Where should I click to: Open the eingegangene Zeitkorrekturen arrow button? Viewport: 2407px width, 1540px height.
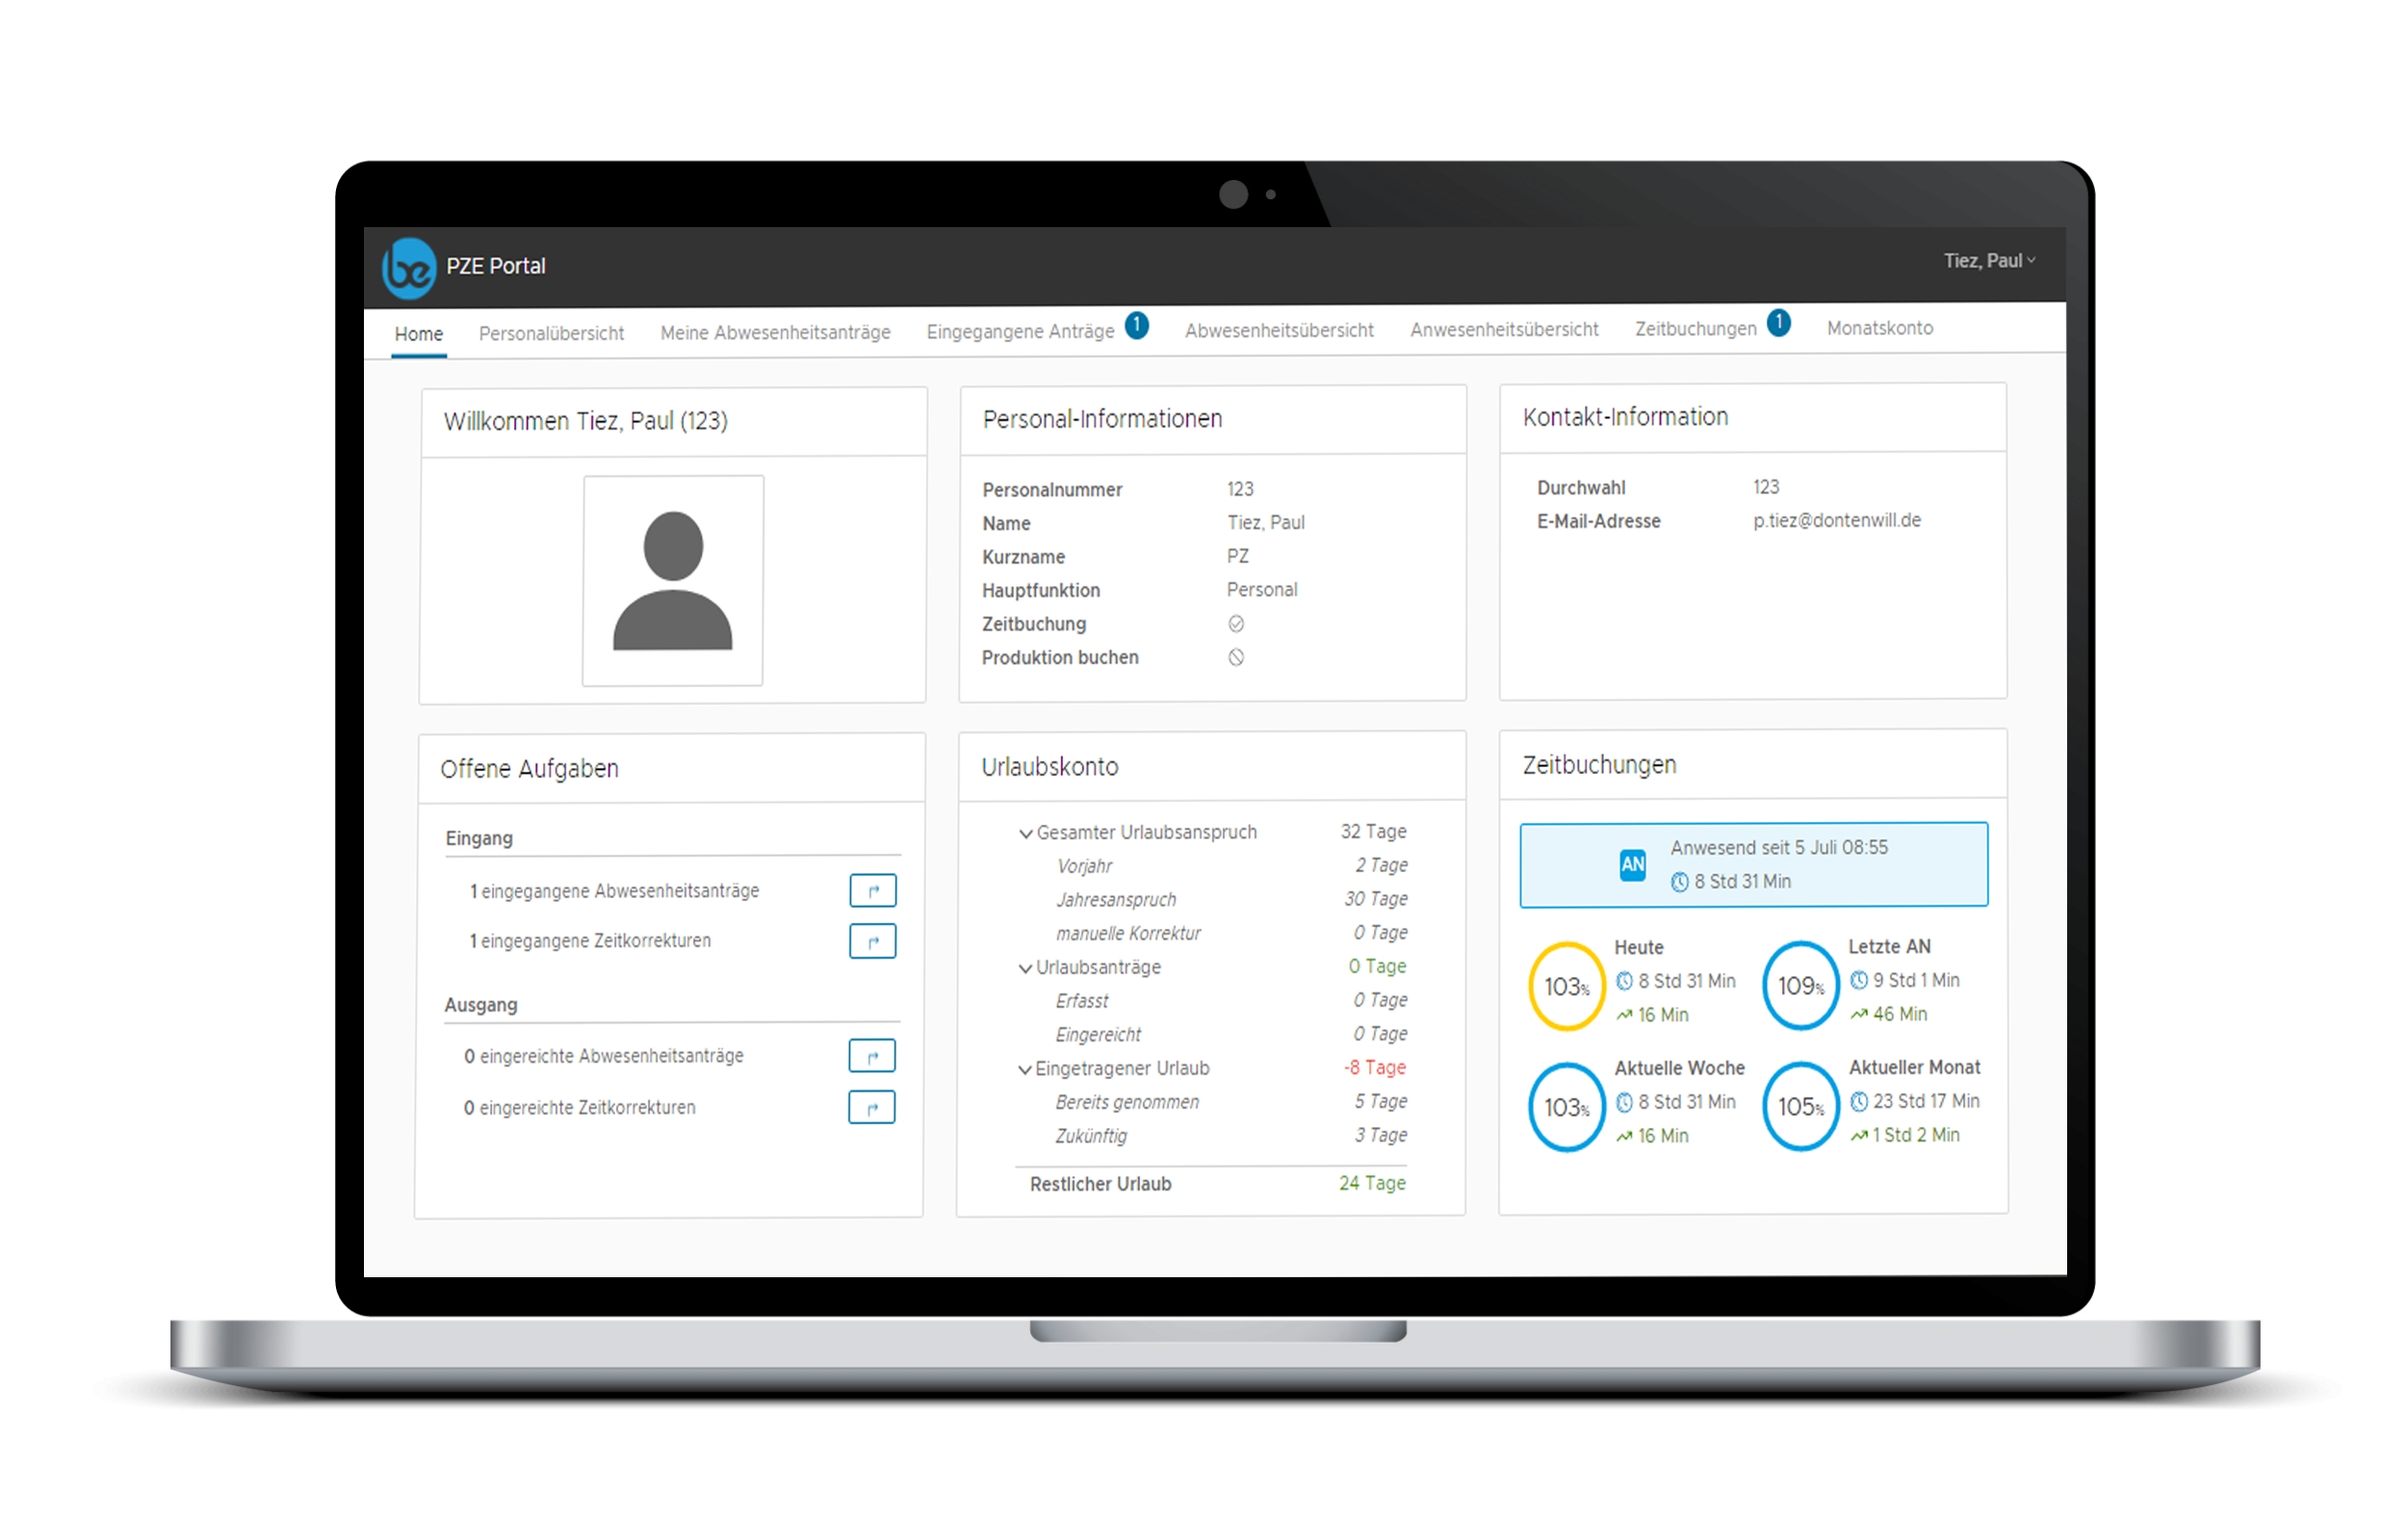pos(873,941)
